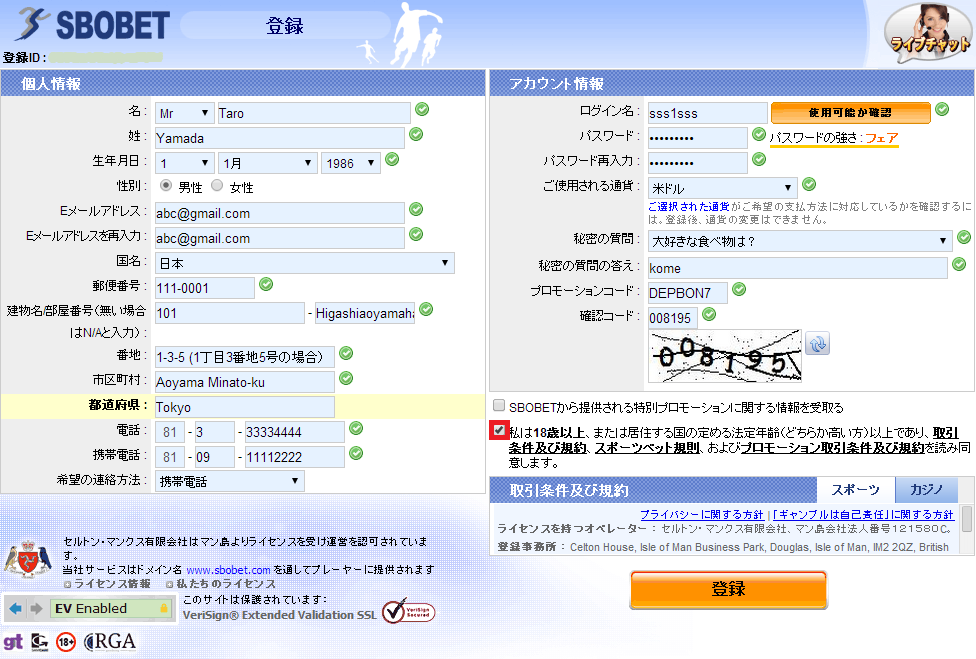Screen dimensions: 976x659
Task: Click green check beside currency dropdown
Action: (x=809, y=184)
